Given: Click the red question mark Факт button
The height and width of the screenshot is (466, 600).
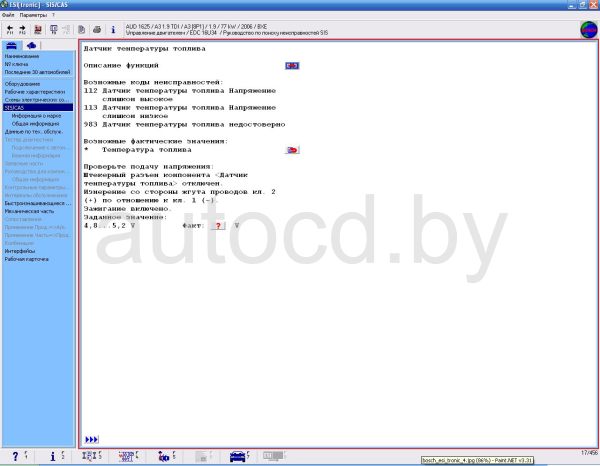Looking at the screenshot, I should (218, 226).
